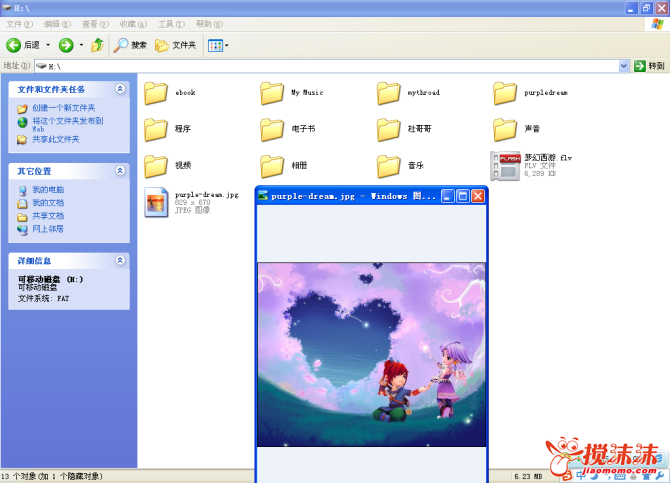Collapse the 其它位置 panel
The height and width of the screenshot is (483, 670).
coord(120,171)
